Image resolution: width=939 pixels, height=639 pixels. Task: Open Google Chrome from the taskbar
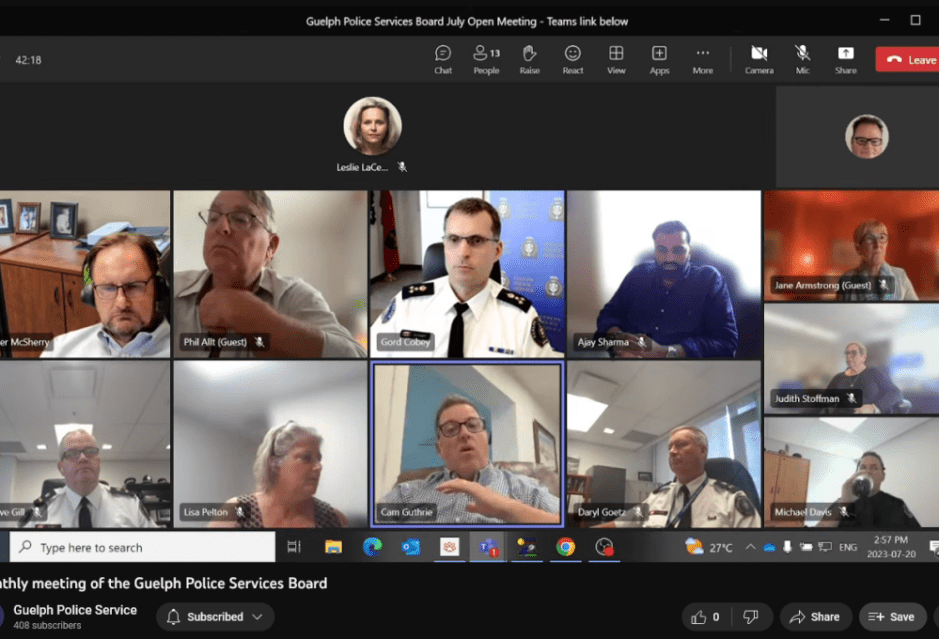pos(565,547)
